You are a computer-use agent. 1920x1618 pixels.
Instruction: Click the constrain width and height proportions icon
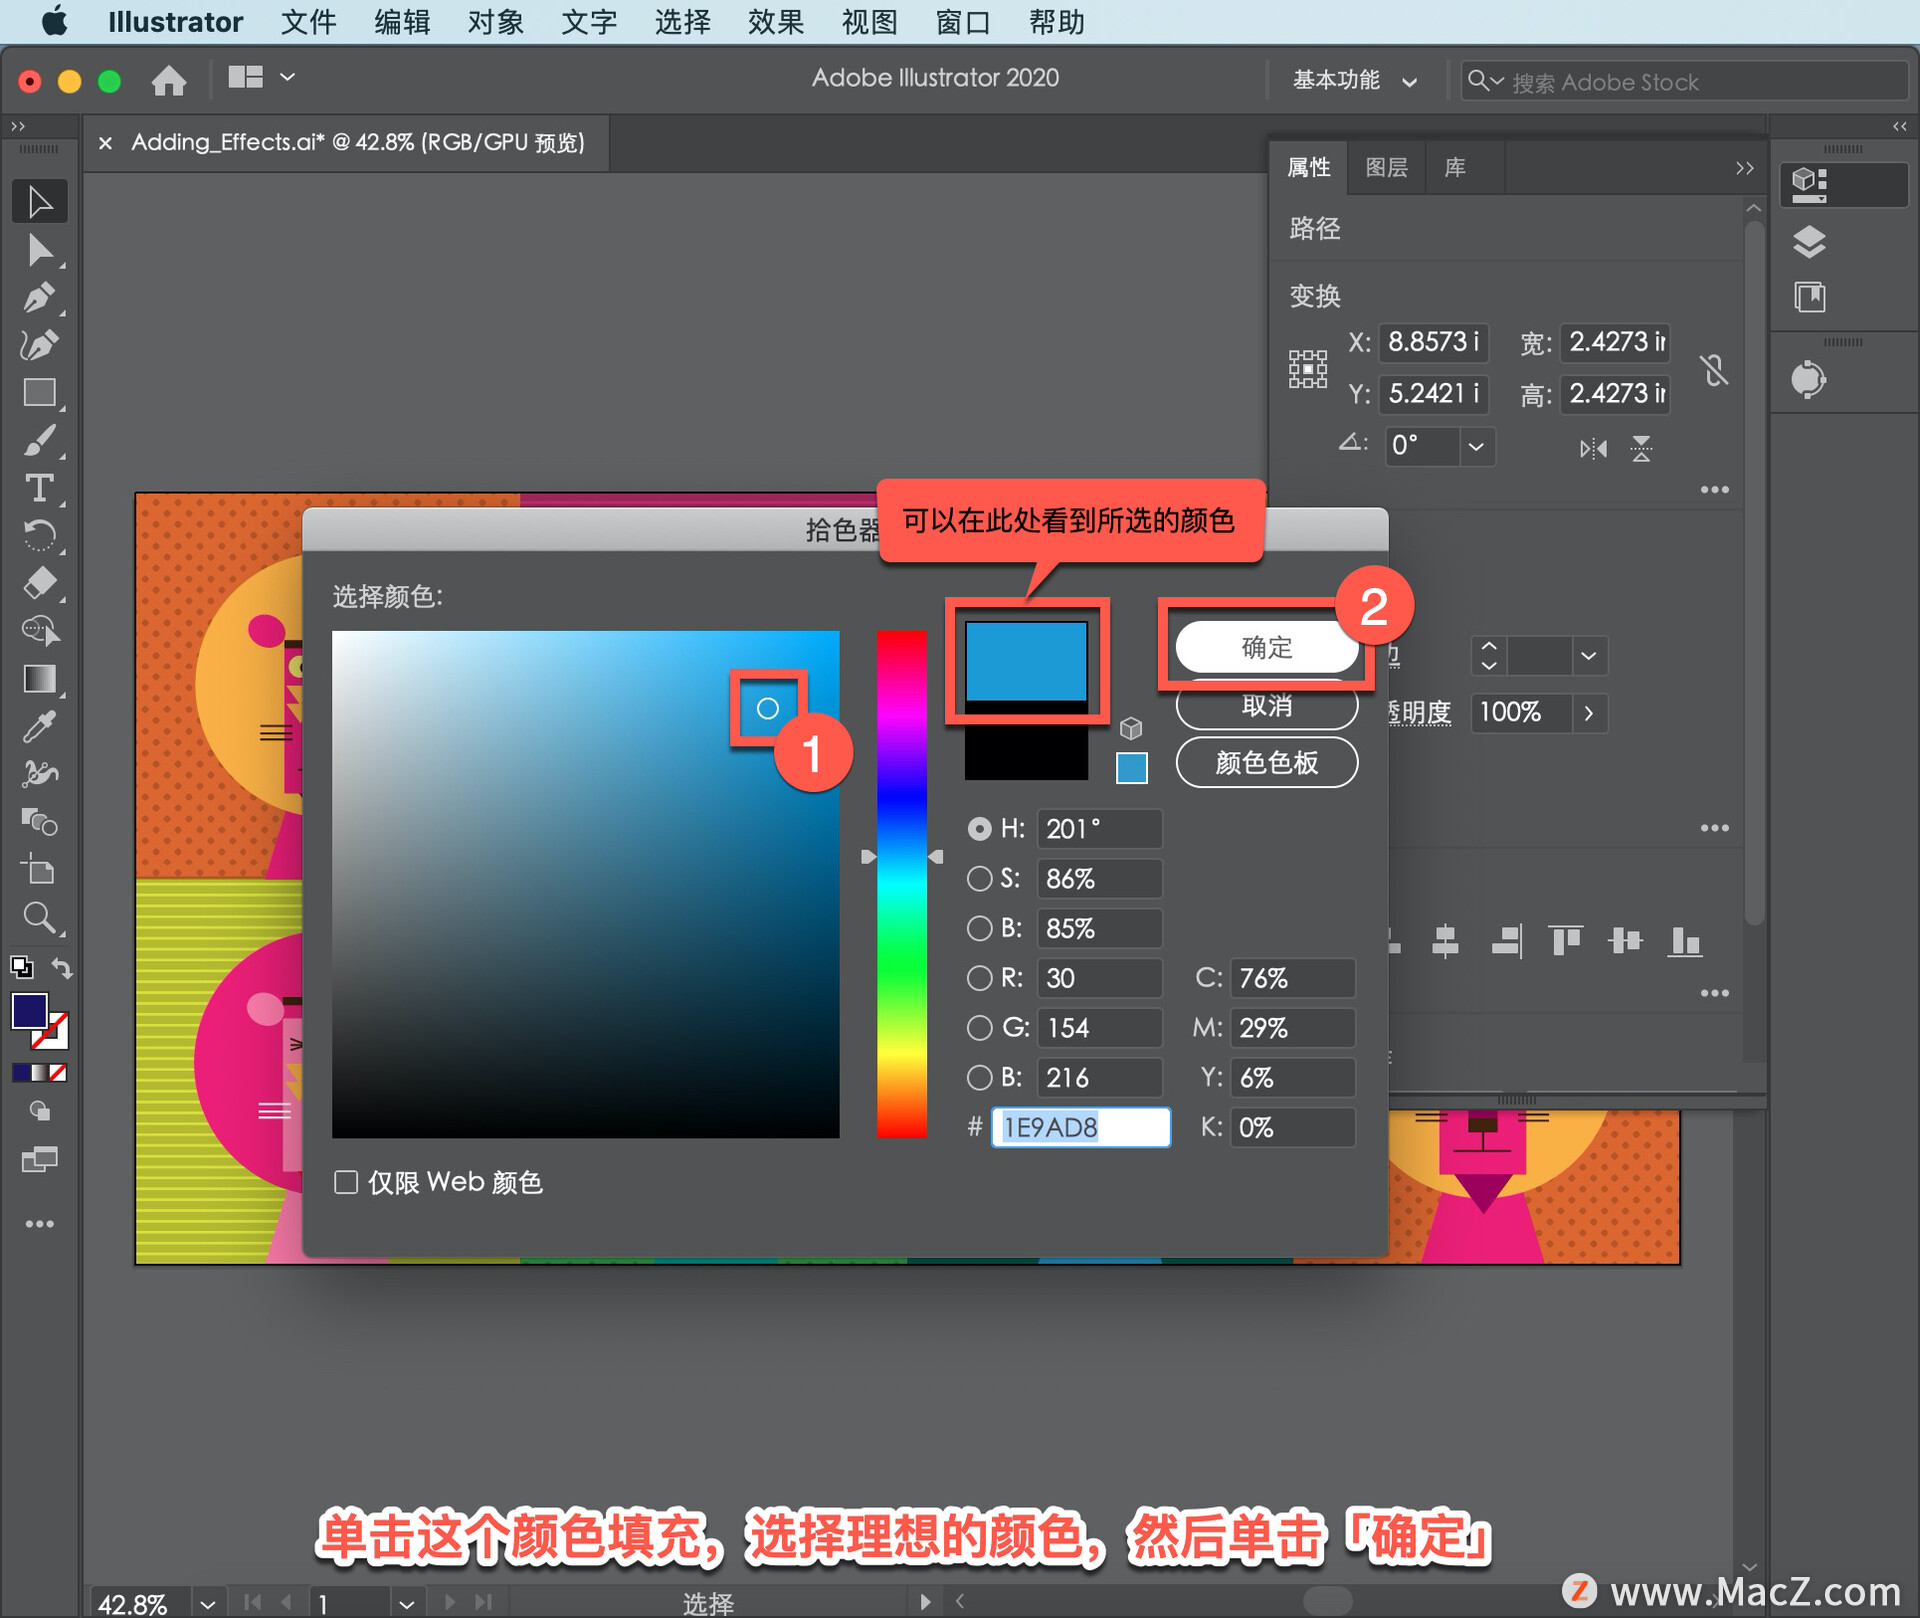1714,370
